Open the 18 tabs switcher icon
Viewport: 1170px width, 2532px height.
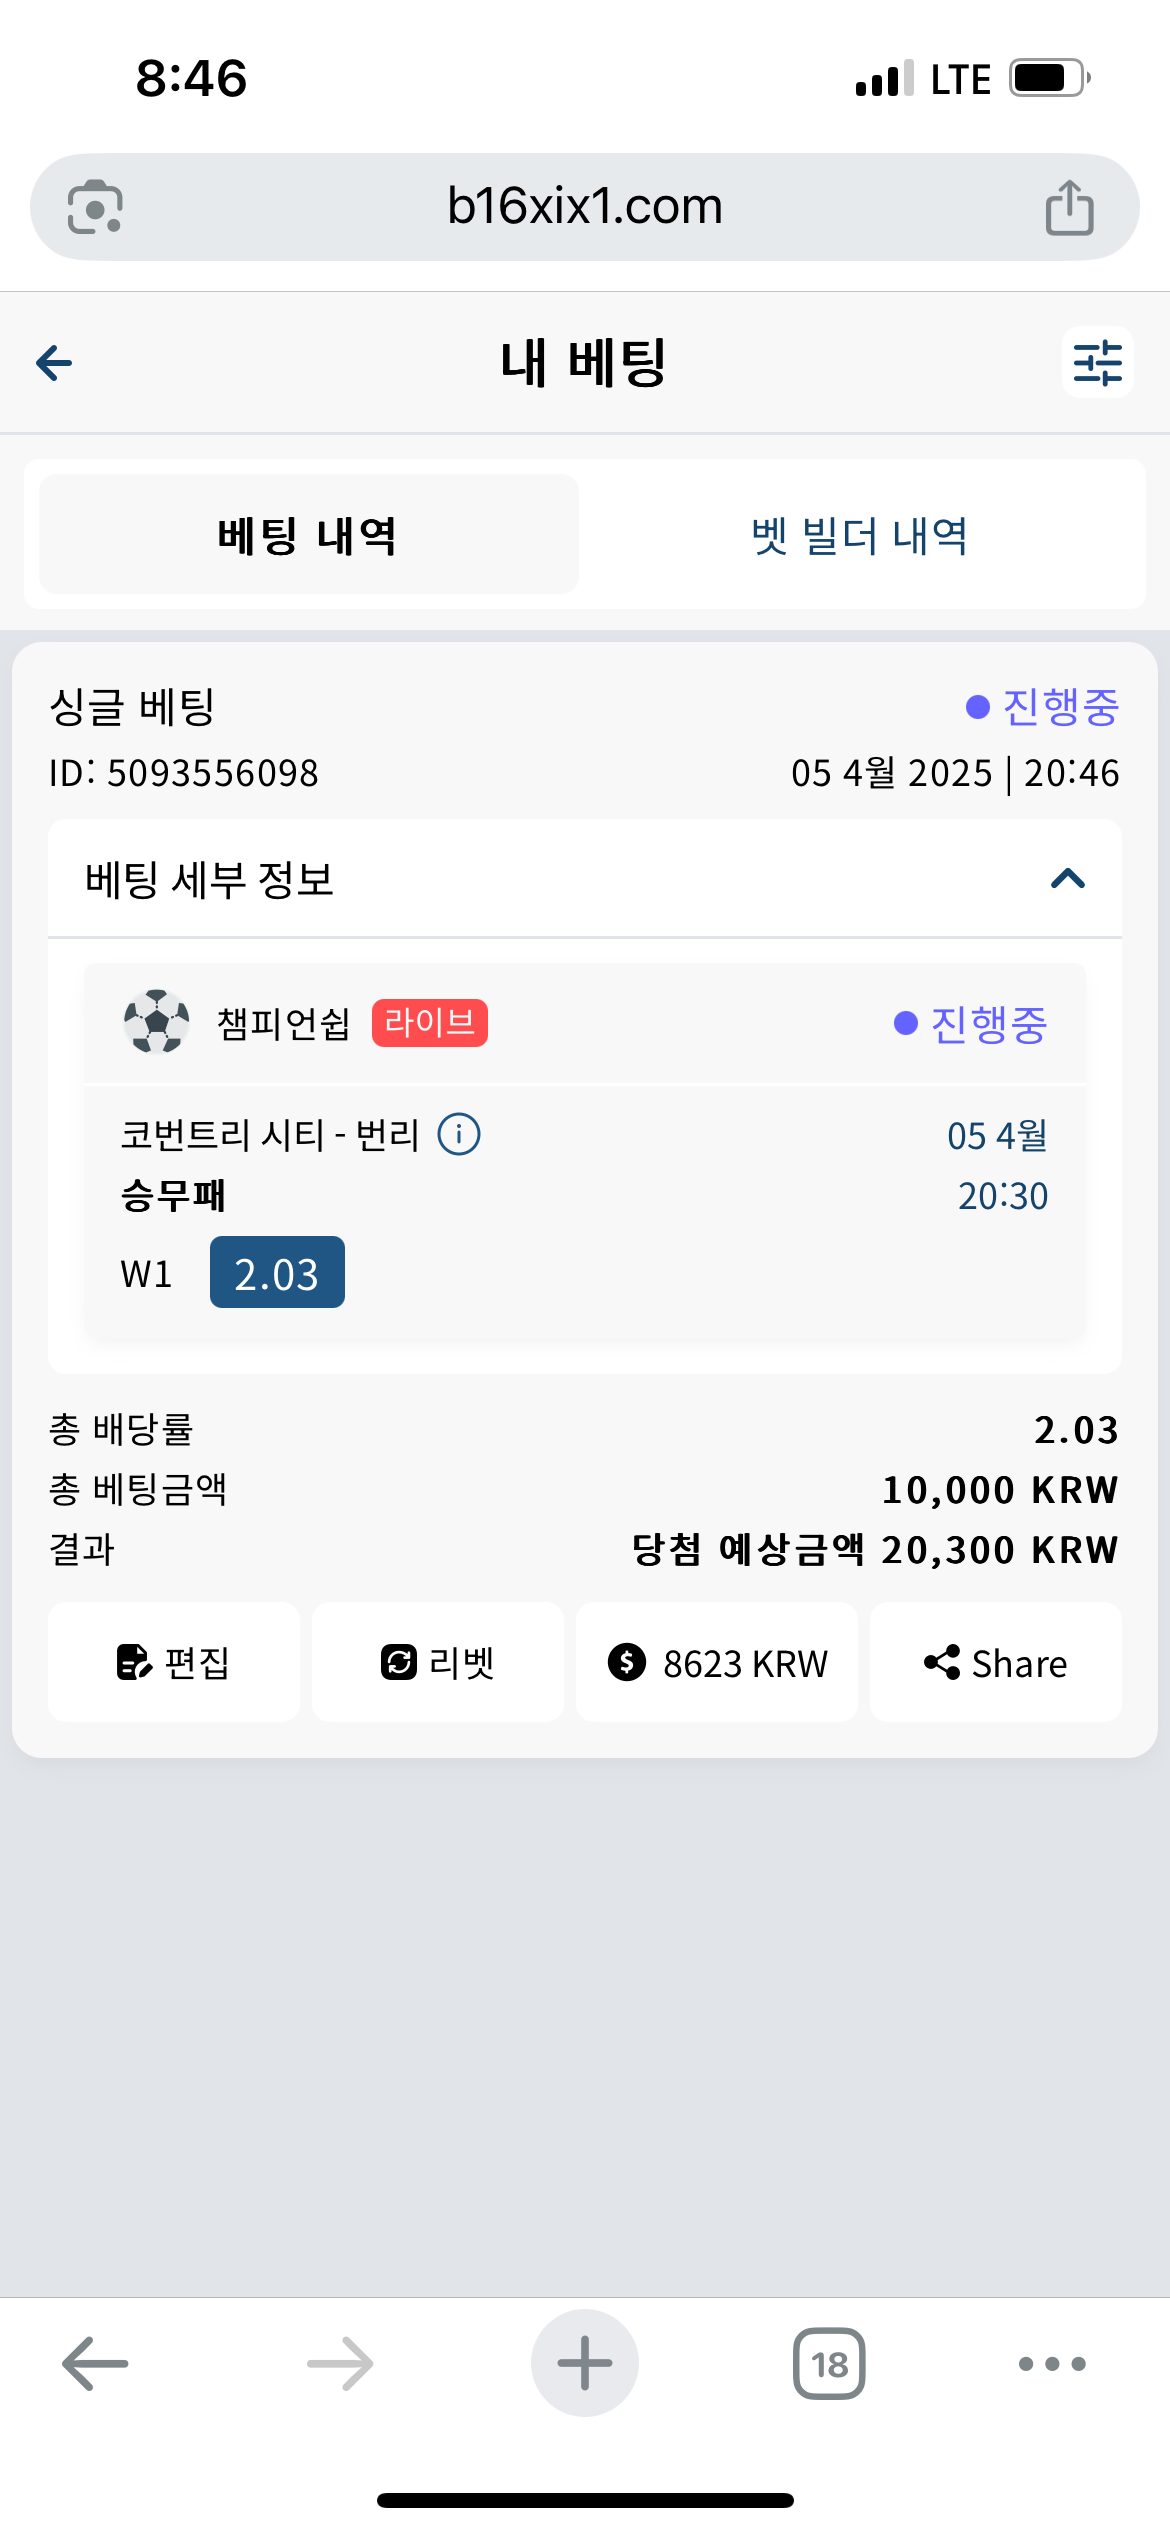click(x=829, y=2364)
